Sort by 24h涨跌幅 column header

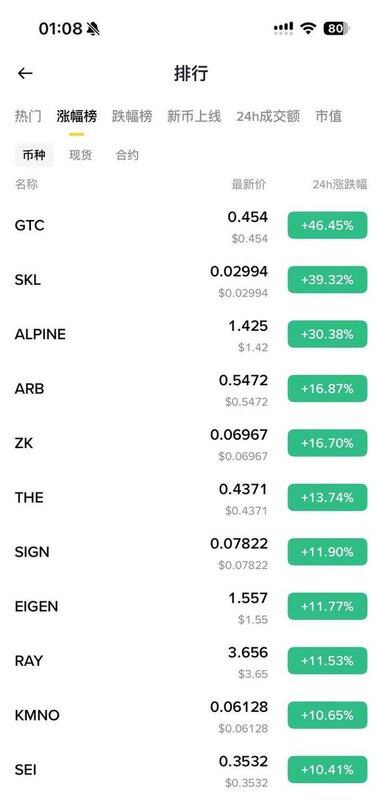click(340, 185)
